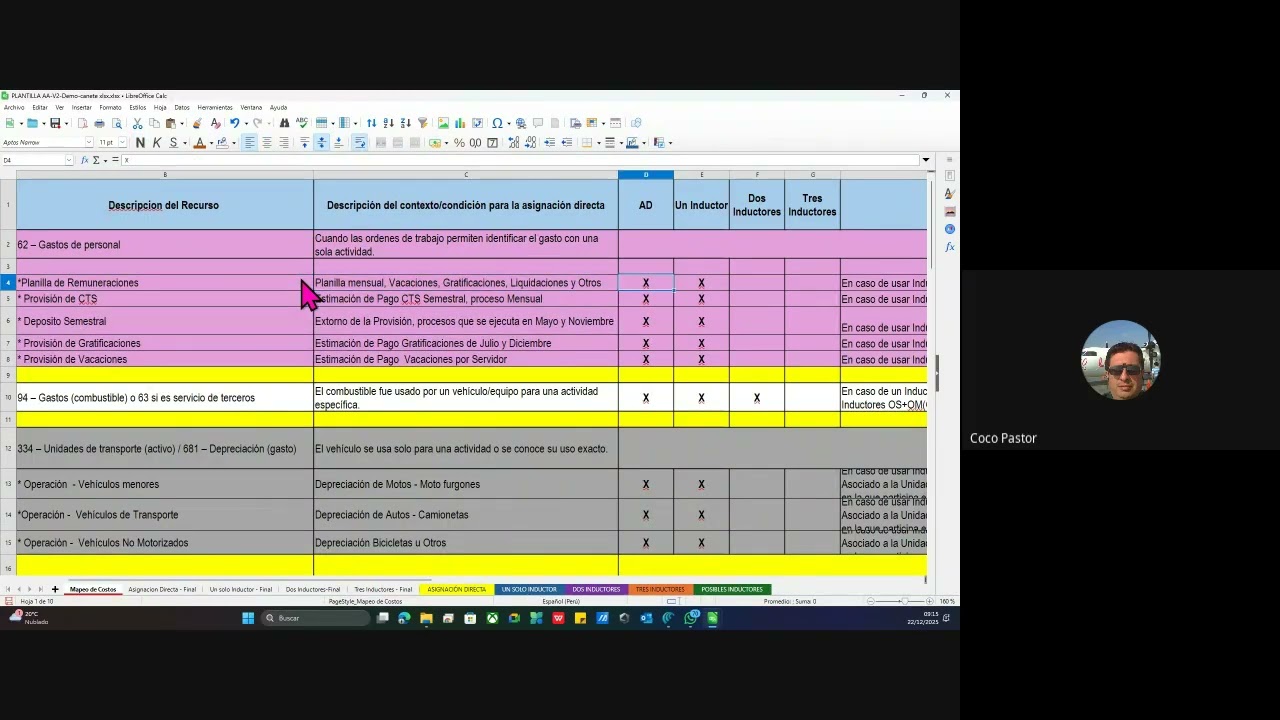Toggle wrap text in cells
The height and width of the screenshot is (720, 1280).
(x=360, y=143)
